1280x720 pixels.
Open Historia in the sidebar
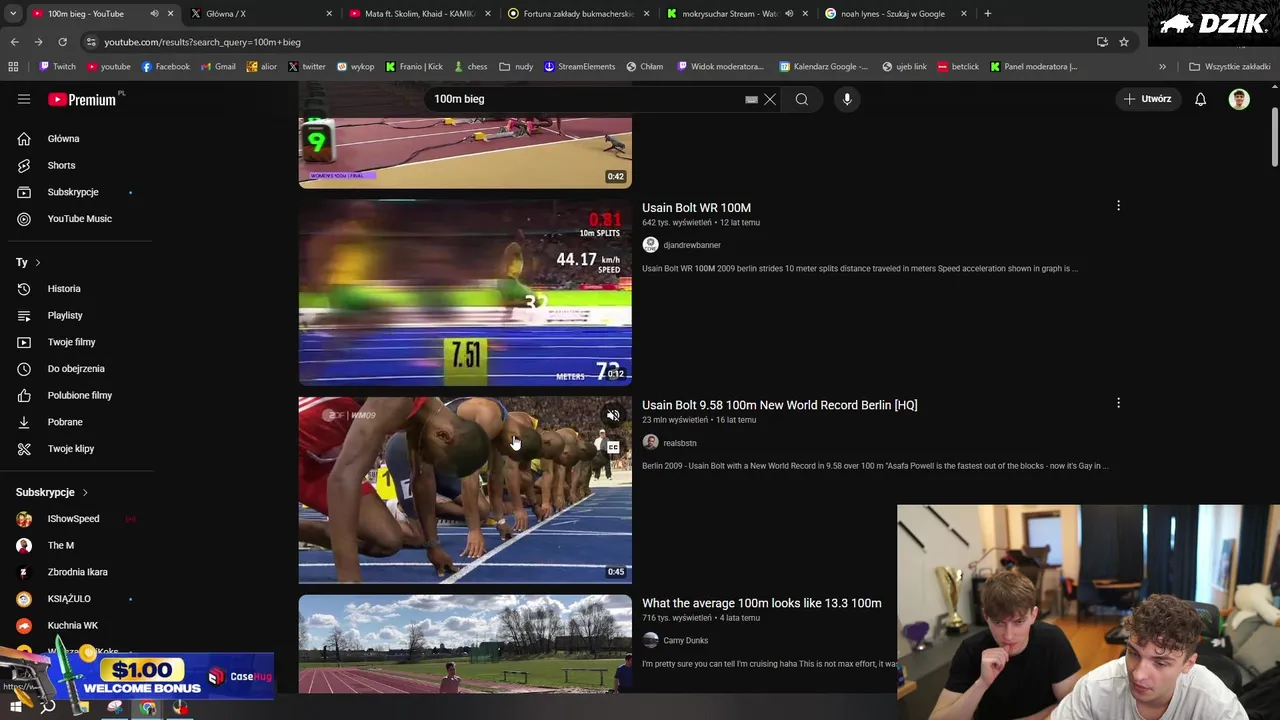click(64, 289)
